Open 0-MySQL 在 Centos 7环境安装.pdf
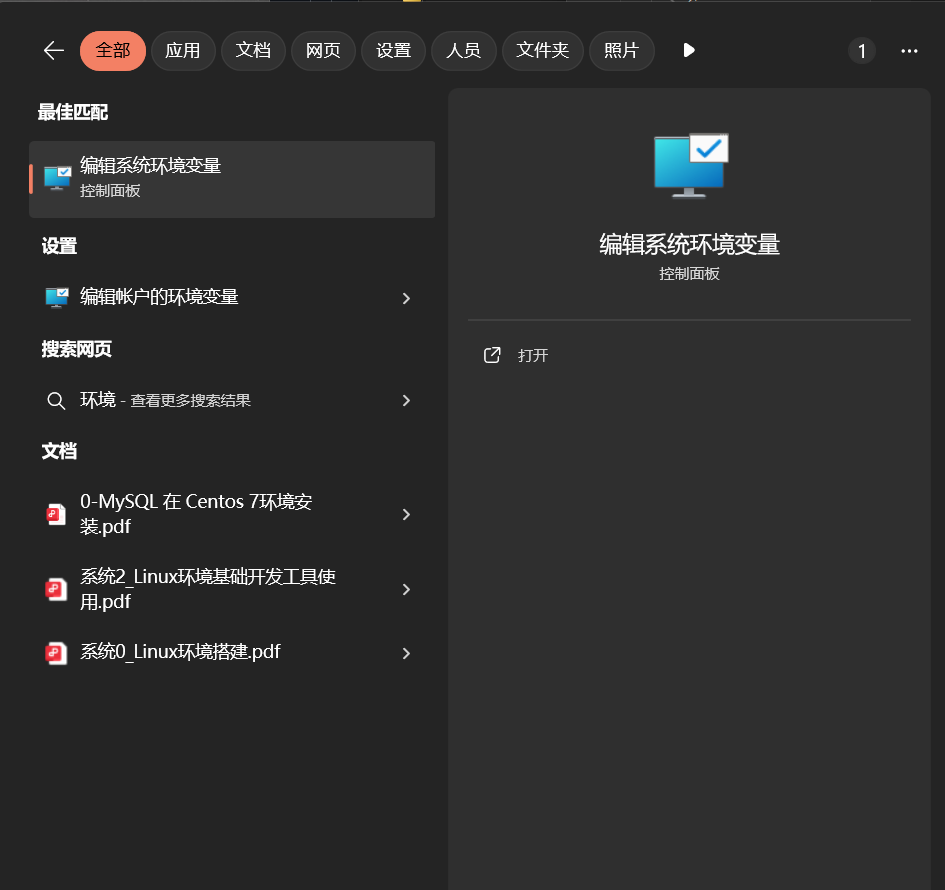 232,514
